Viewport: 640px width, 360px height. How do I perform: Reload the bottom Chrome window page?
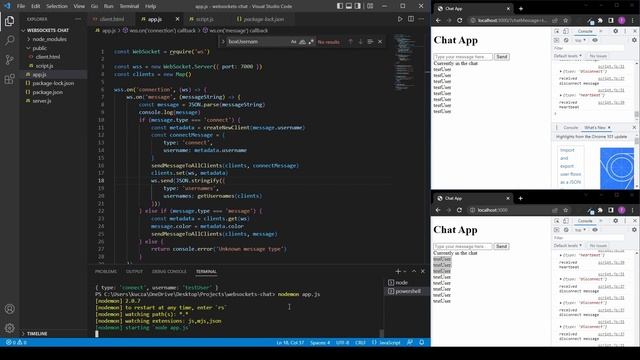pyautogui.click(x=459, y=210)
